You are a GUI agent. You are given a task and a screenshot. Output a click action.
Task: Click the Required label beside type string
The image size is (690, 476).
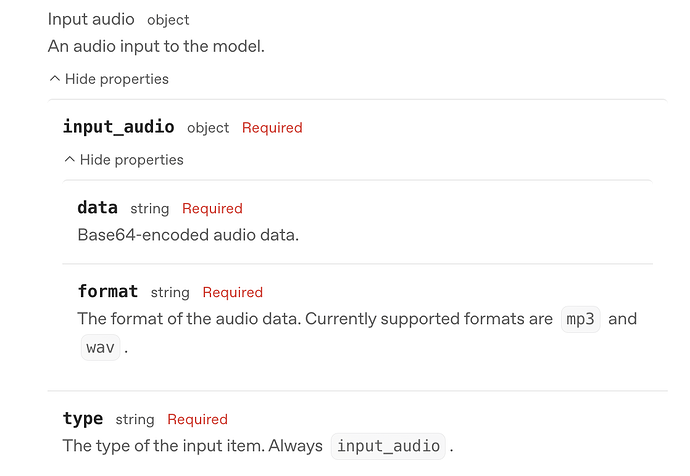click(197, 420)
